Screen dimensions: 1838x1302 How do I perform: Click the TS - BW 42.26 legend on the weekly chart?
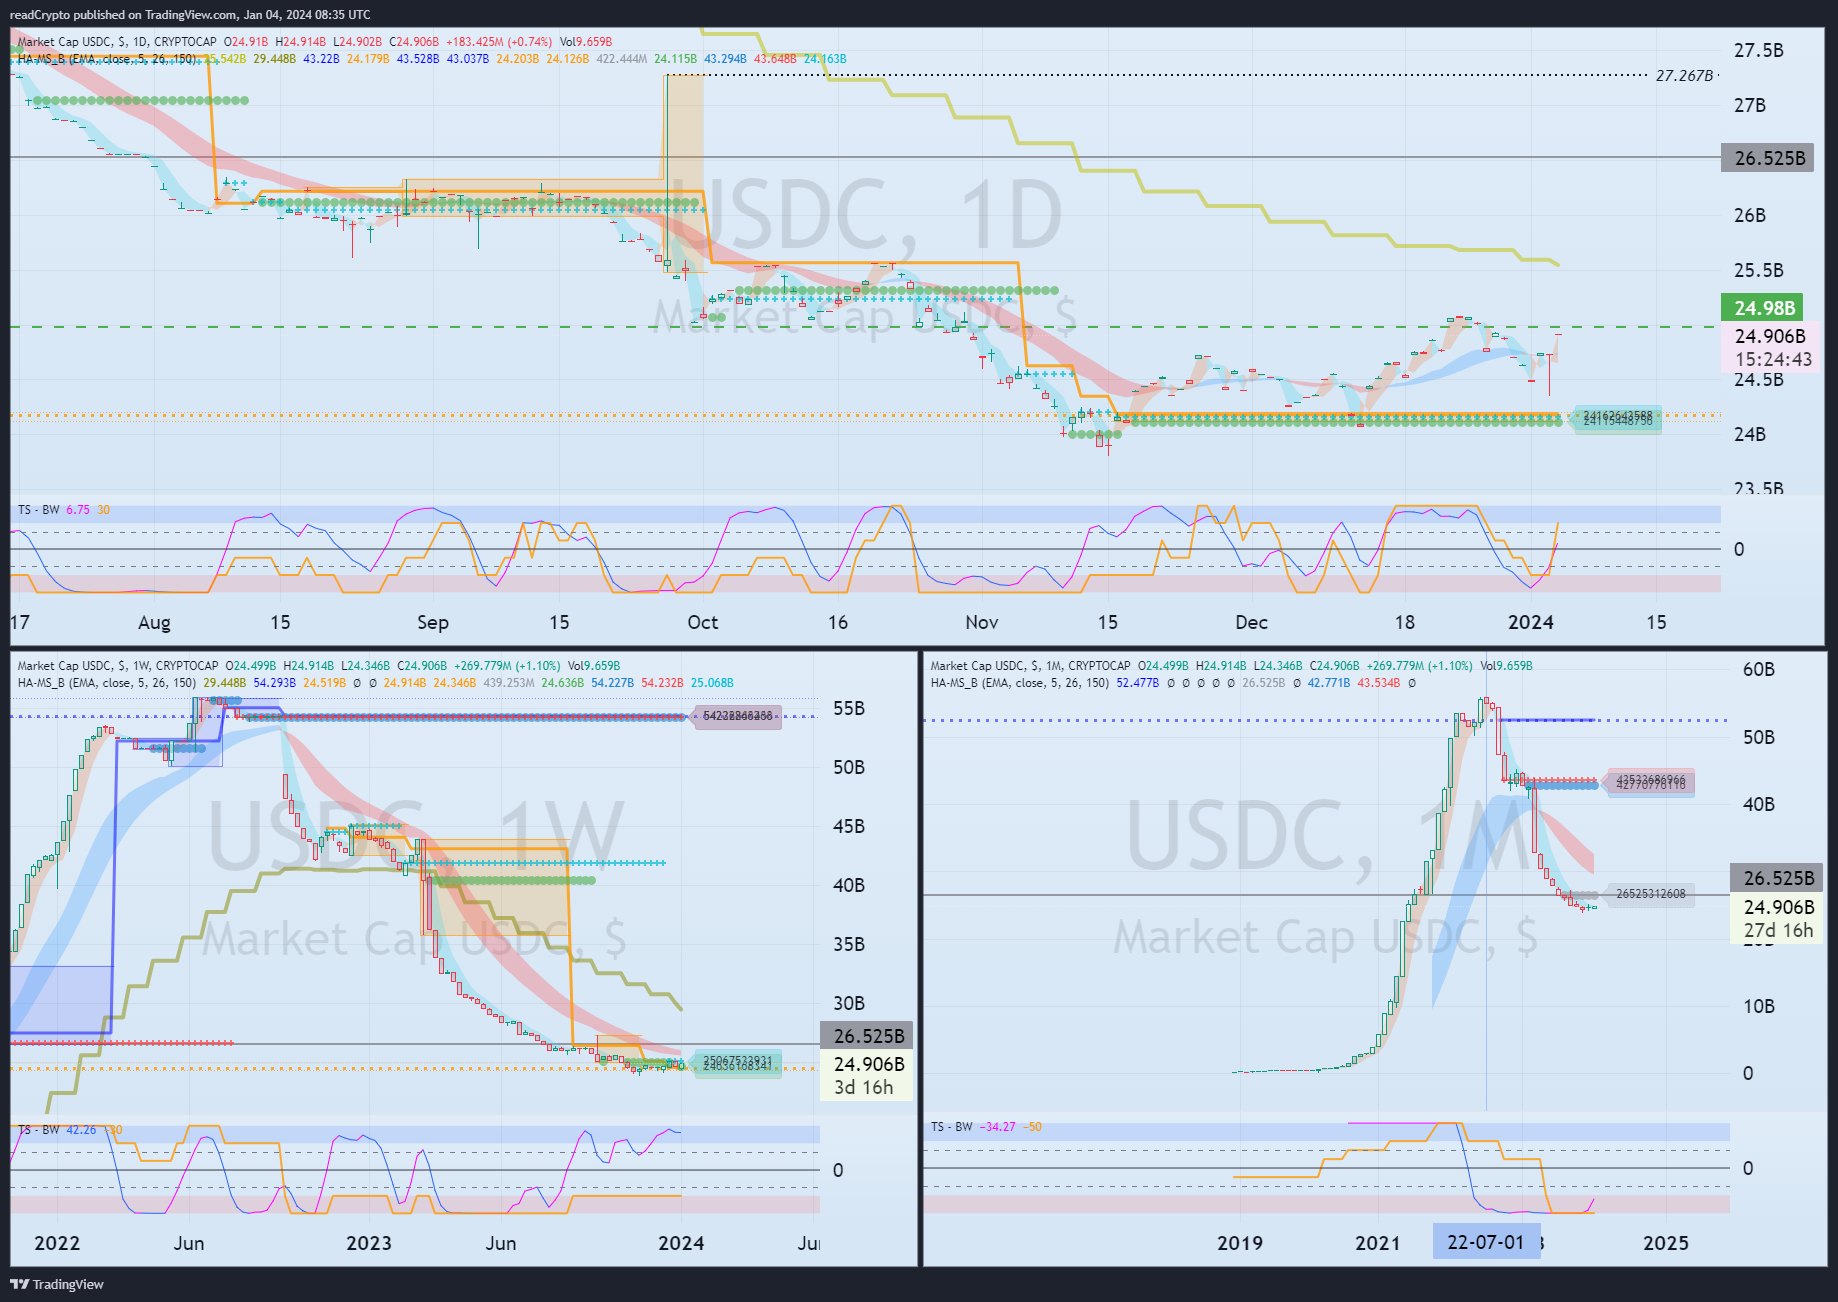[70, 1130]
